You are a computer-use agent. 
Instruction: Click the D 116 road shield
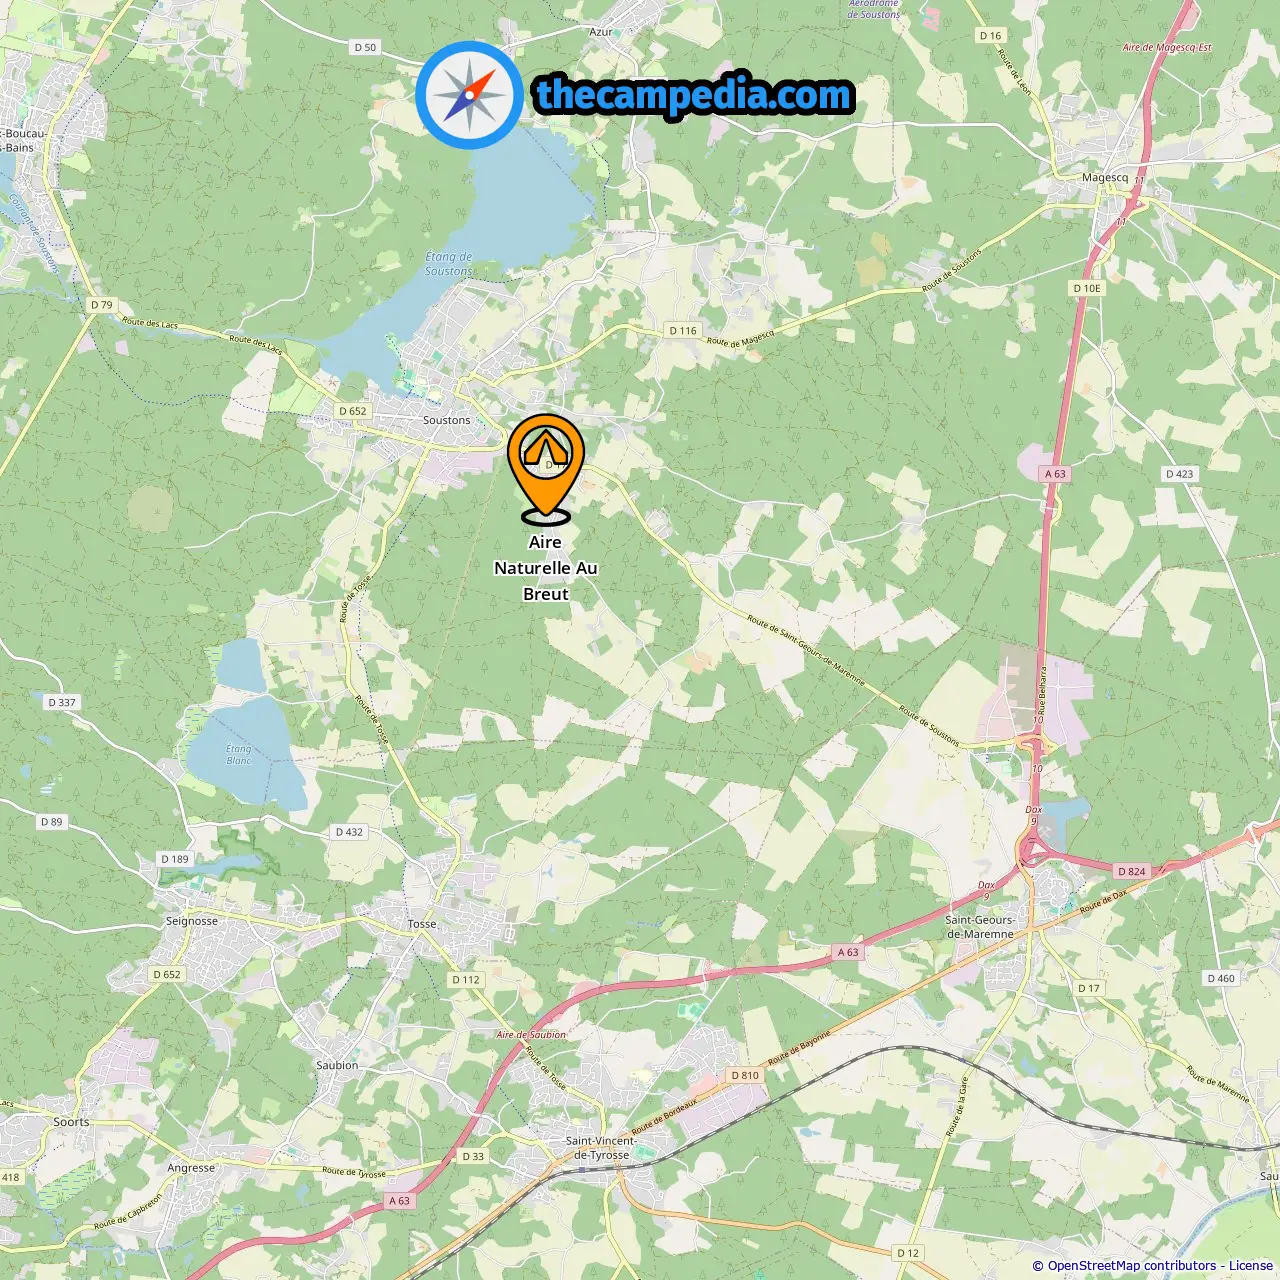point(683,330)
